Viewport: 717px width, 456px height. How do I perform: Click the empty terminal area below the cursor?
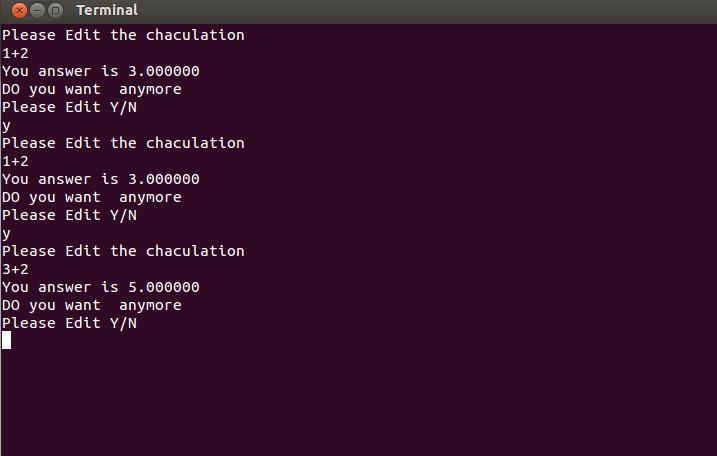358,402
